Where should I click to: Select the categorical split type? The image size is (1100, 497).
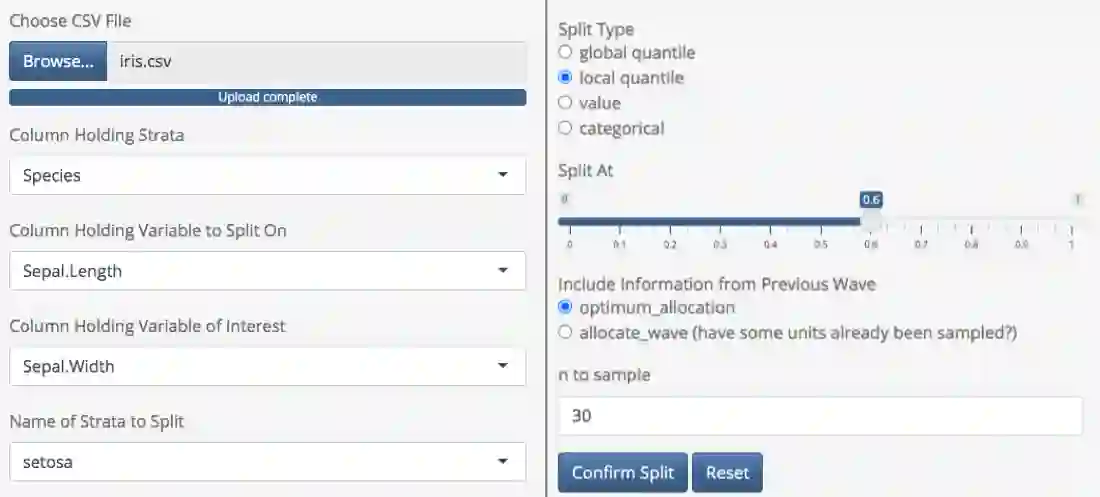tap(566, 128)
